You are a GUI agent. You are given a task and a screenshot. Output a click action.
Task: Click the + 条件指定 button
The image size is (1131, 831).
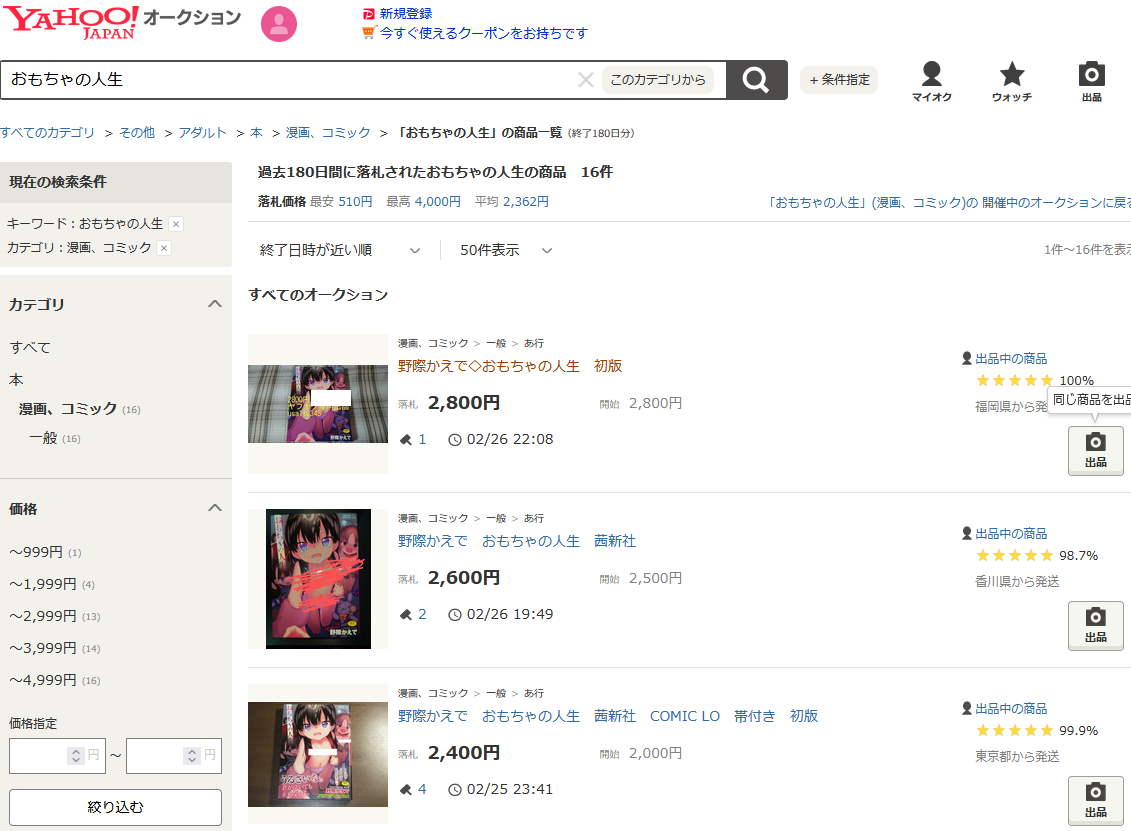coord(839,80)
